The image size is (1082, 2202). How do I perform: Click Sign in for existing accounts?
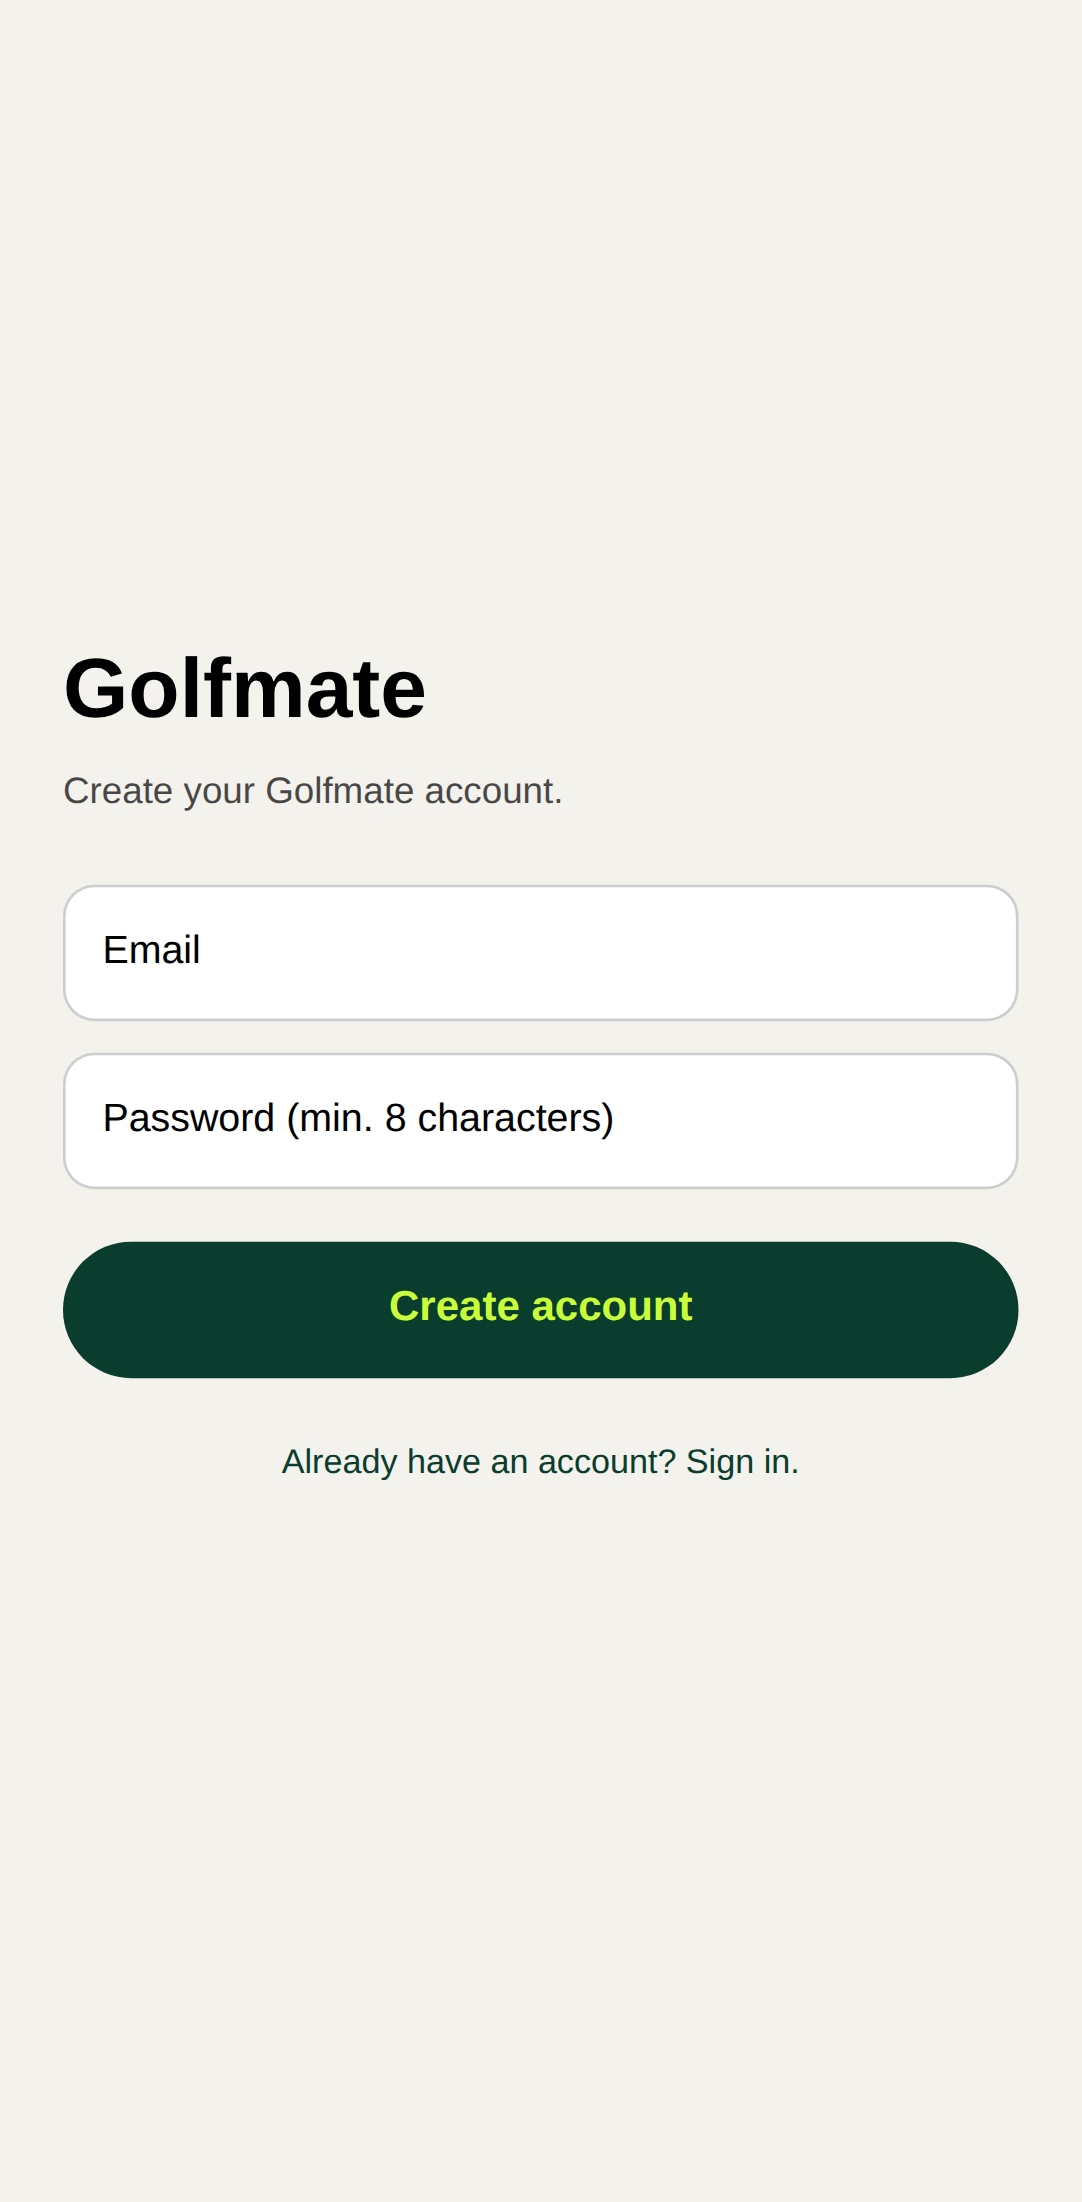pos(740,1460)
